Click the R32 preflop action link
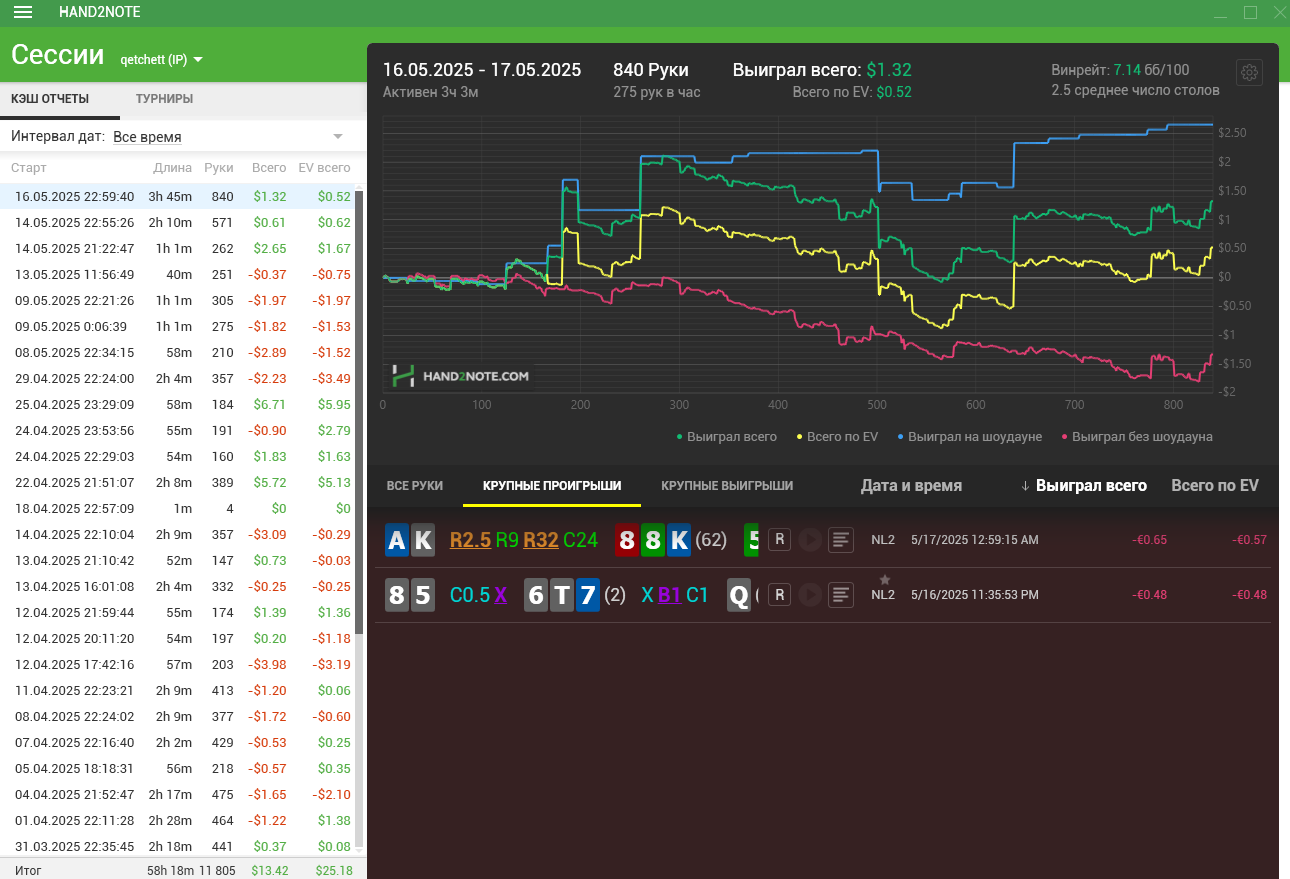1290x879 pixels. 540,541
